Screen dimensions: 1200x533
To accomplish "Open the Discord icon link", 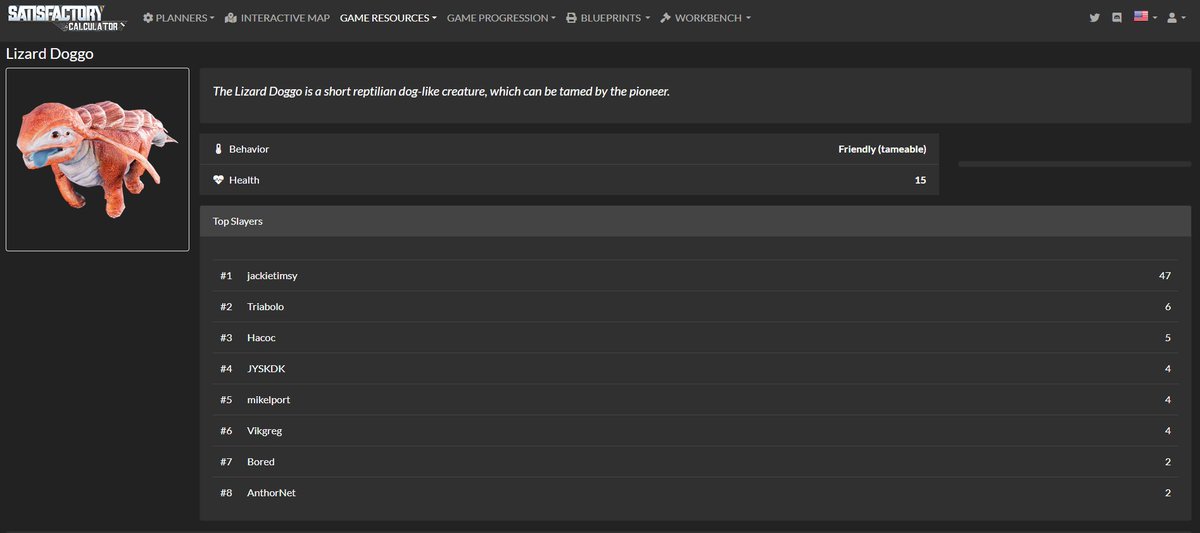I will point(1117,18).
